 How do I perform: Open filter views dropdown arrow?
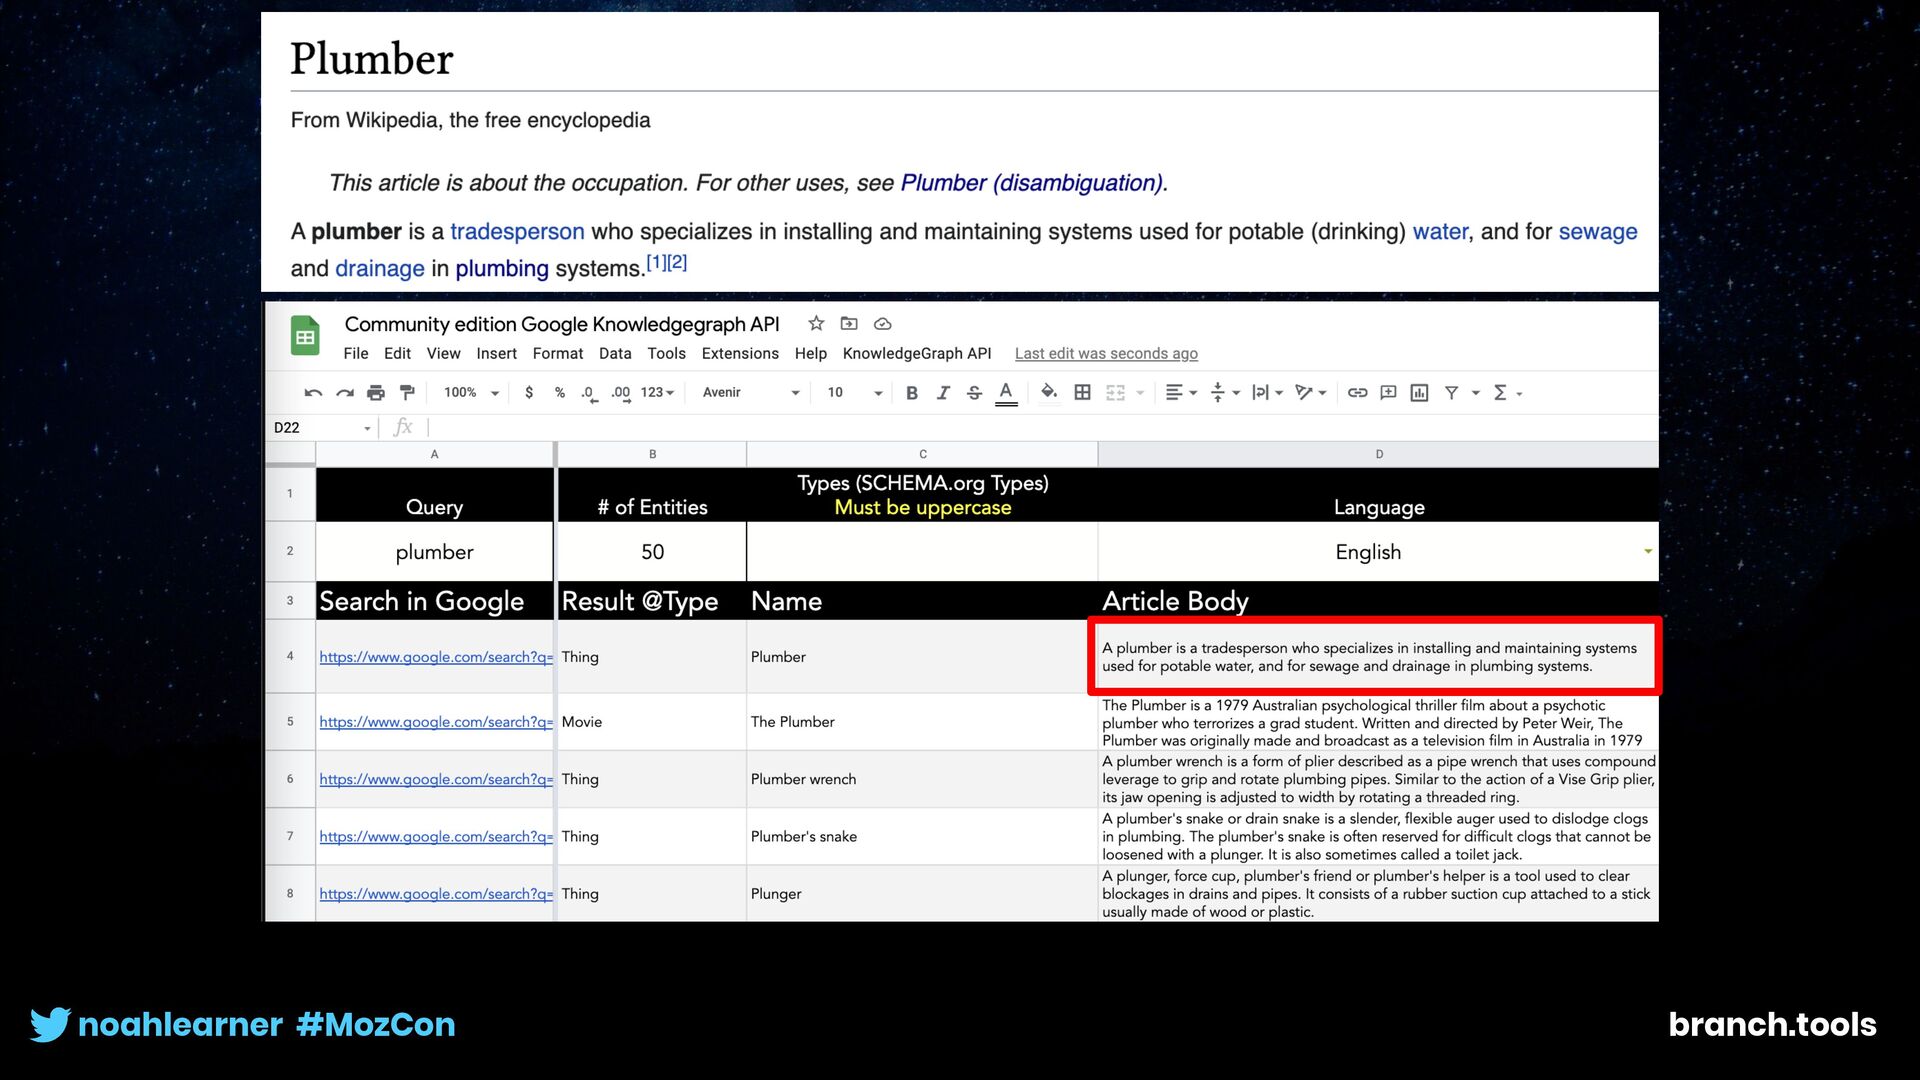(x=1475, y=394)
